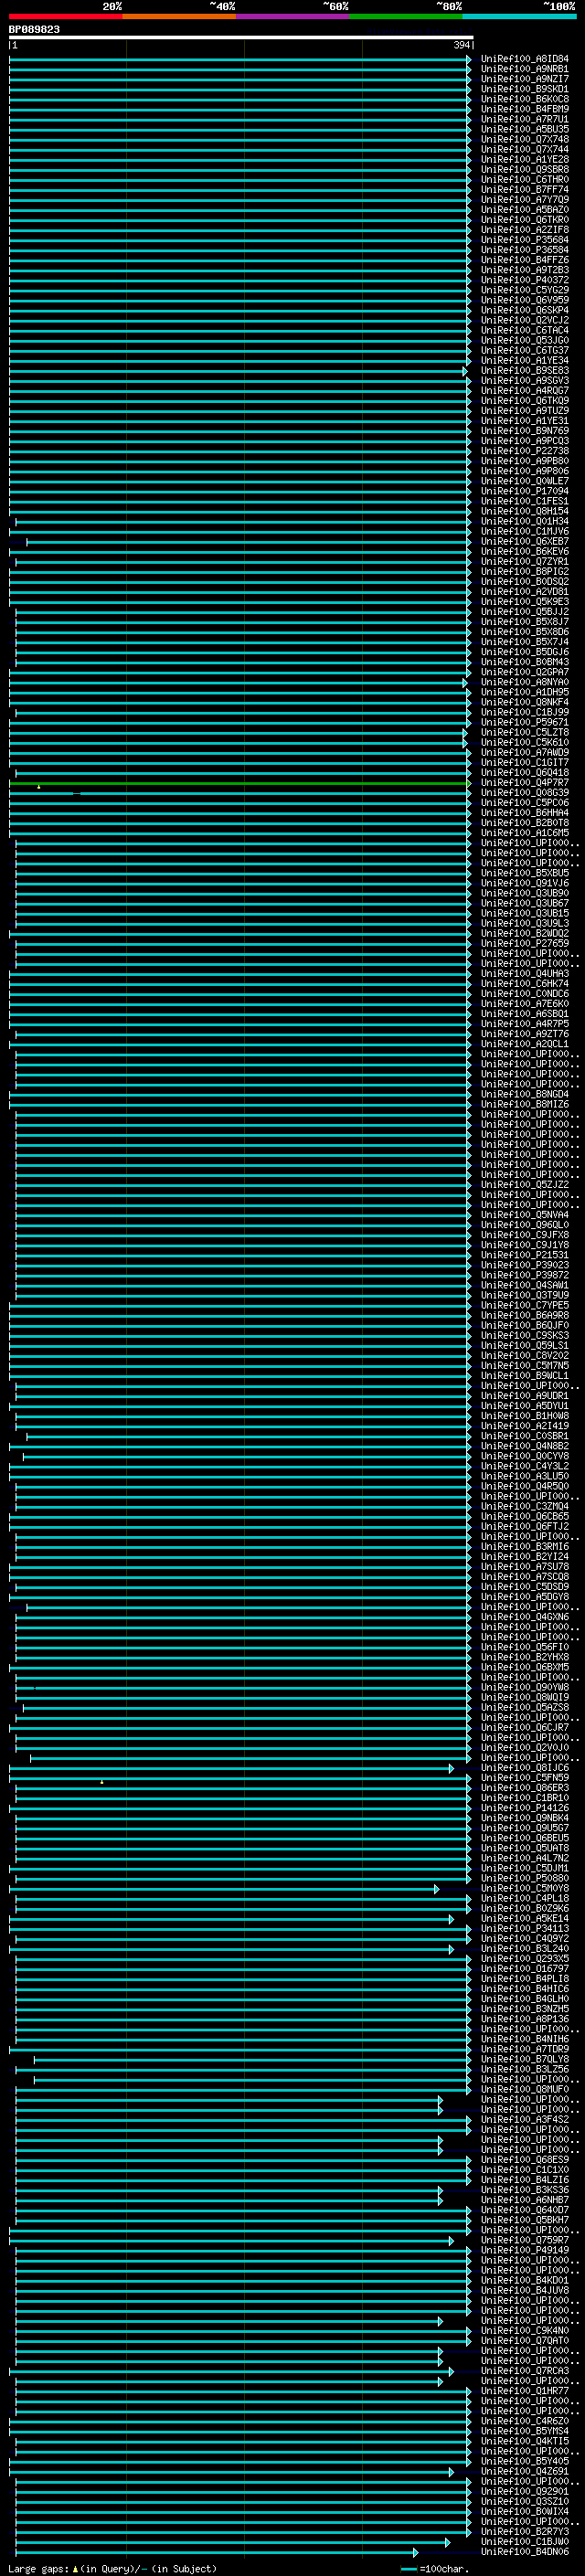Select the UniRef100_O16797 hit label
The width and height of the screenshot is (585, 2576).
click(x=525, y=1969)
